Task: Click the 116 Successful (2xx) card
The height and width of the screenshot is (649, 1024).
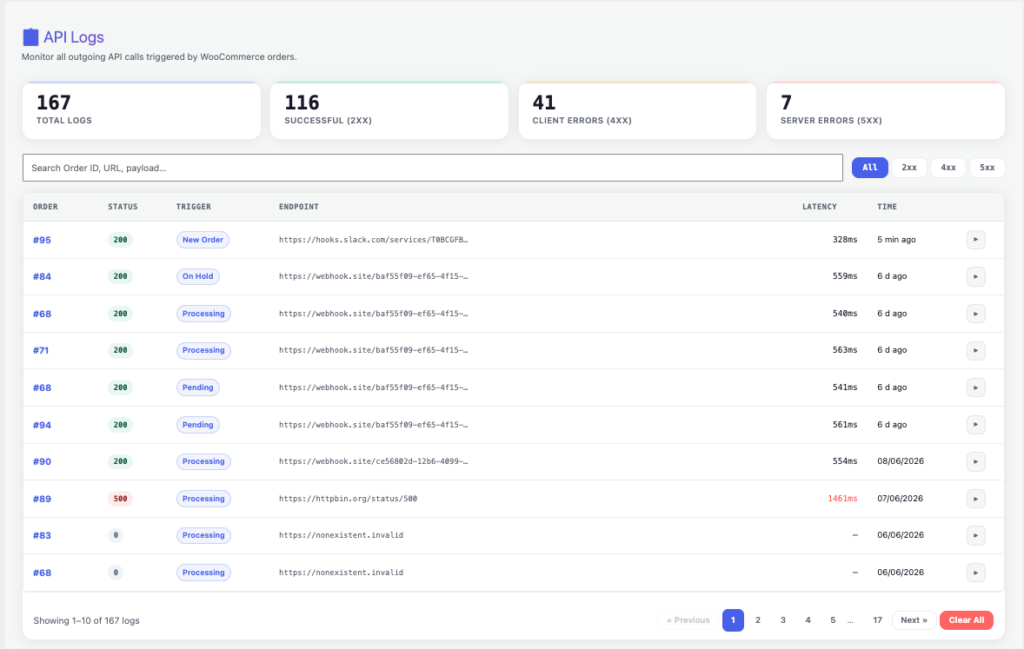Action: tap(389, 110)
